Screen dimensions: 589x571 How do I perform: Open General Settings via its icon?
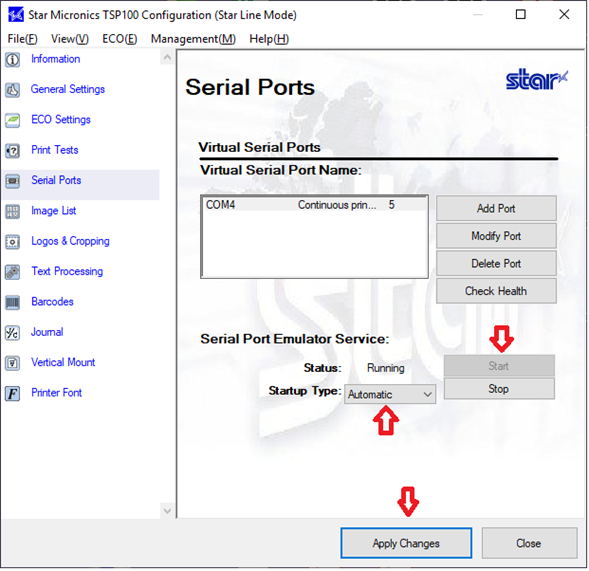coord(12,90)
